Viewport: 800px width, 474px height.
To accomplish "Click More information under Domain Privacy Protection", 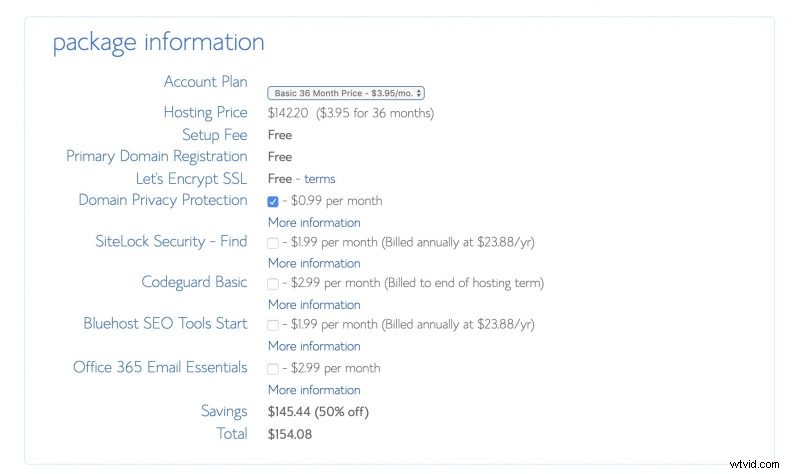I will (314, 222).
